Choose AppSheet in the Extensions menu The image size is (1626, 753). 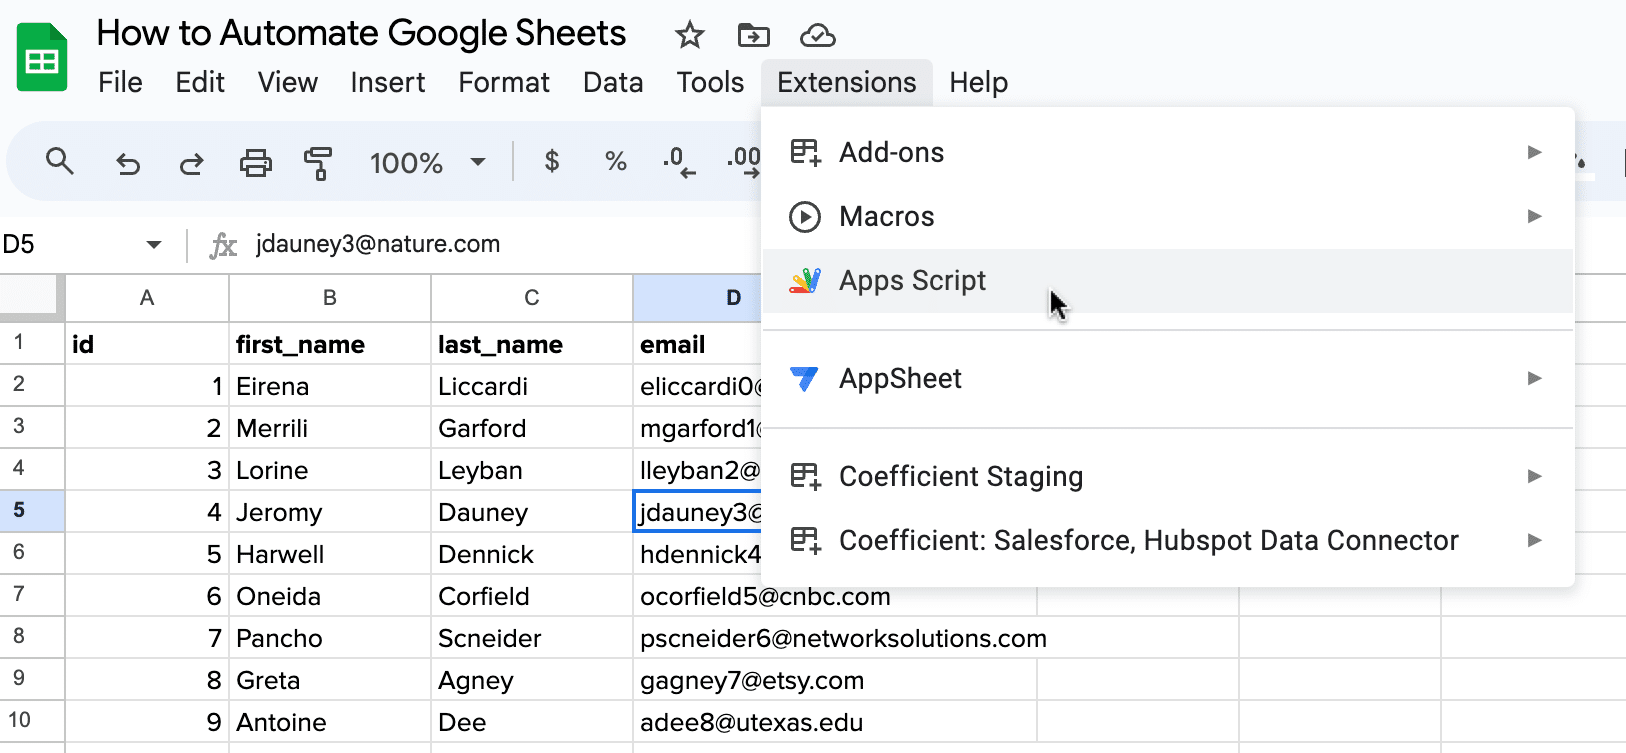(x=1168, y=379)
